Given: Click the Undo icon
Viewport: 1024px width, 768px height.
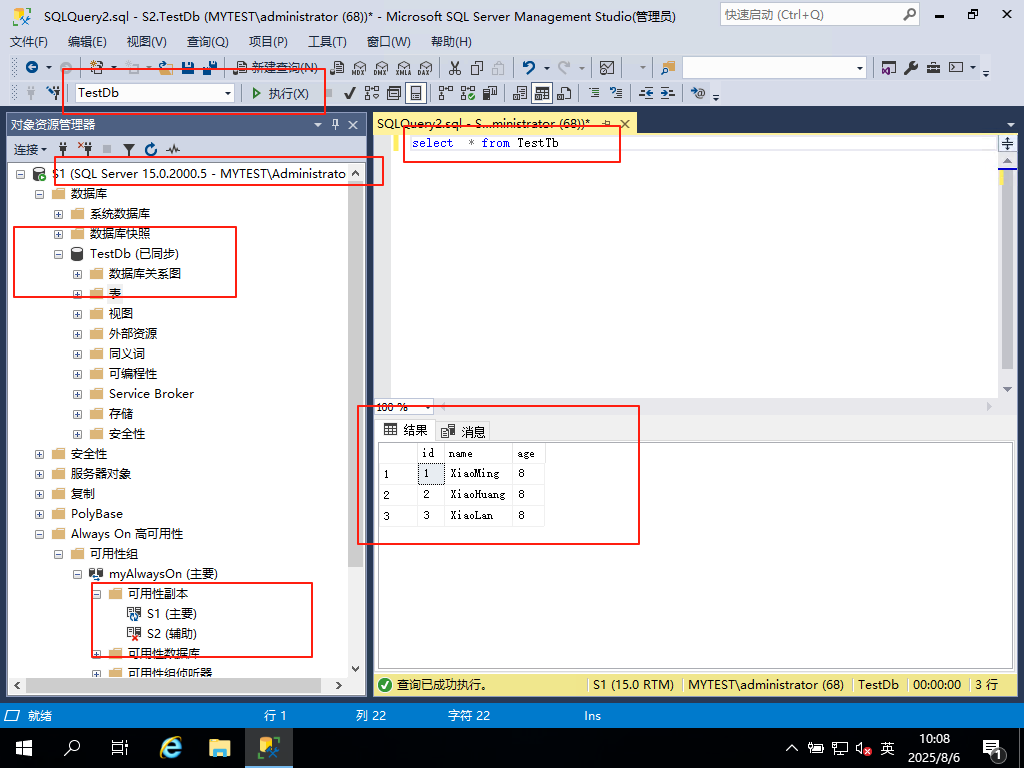Looking at the screenshot, I should coord(529,67).
